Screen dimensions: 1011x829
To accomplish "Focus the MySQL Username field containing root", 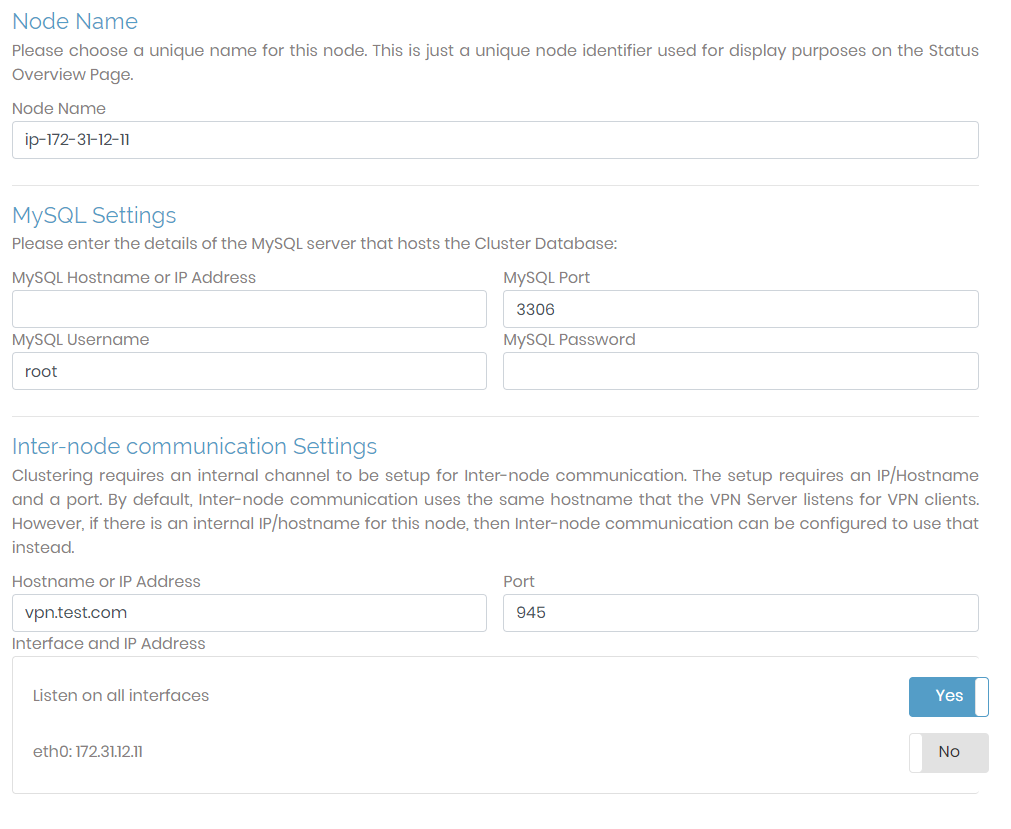I will pos(248,370).
